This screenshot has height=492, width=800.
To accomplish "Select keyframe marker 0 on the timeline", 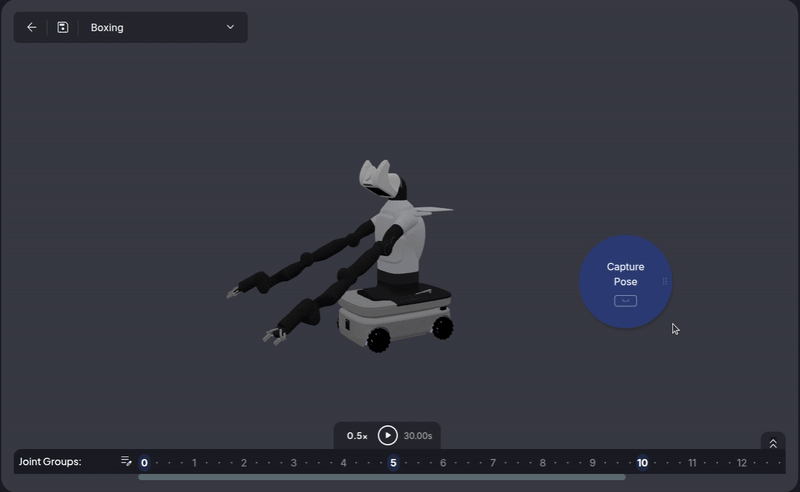I will [x=144, y=463].
